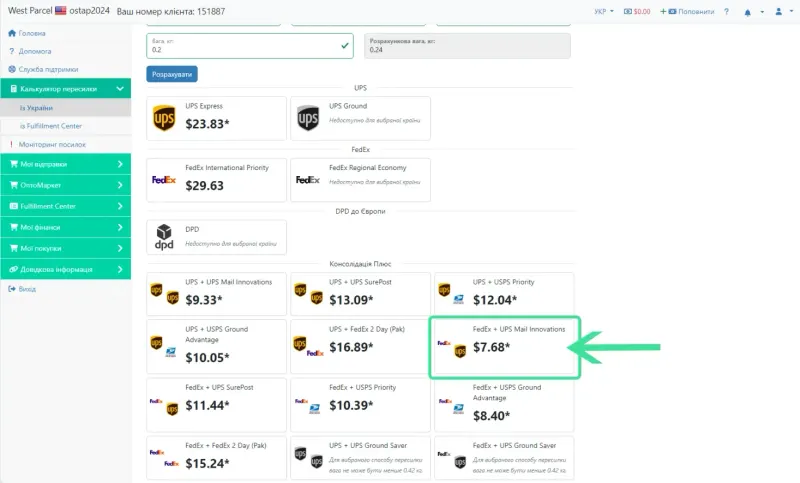
Task: Click the link icon beside Довідкова інформація
Action: pos(14,269)
